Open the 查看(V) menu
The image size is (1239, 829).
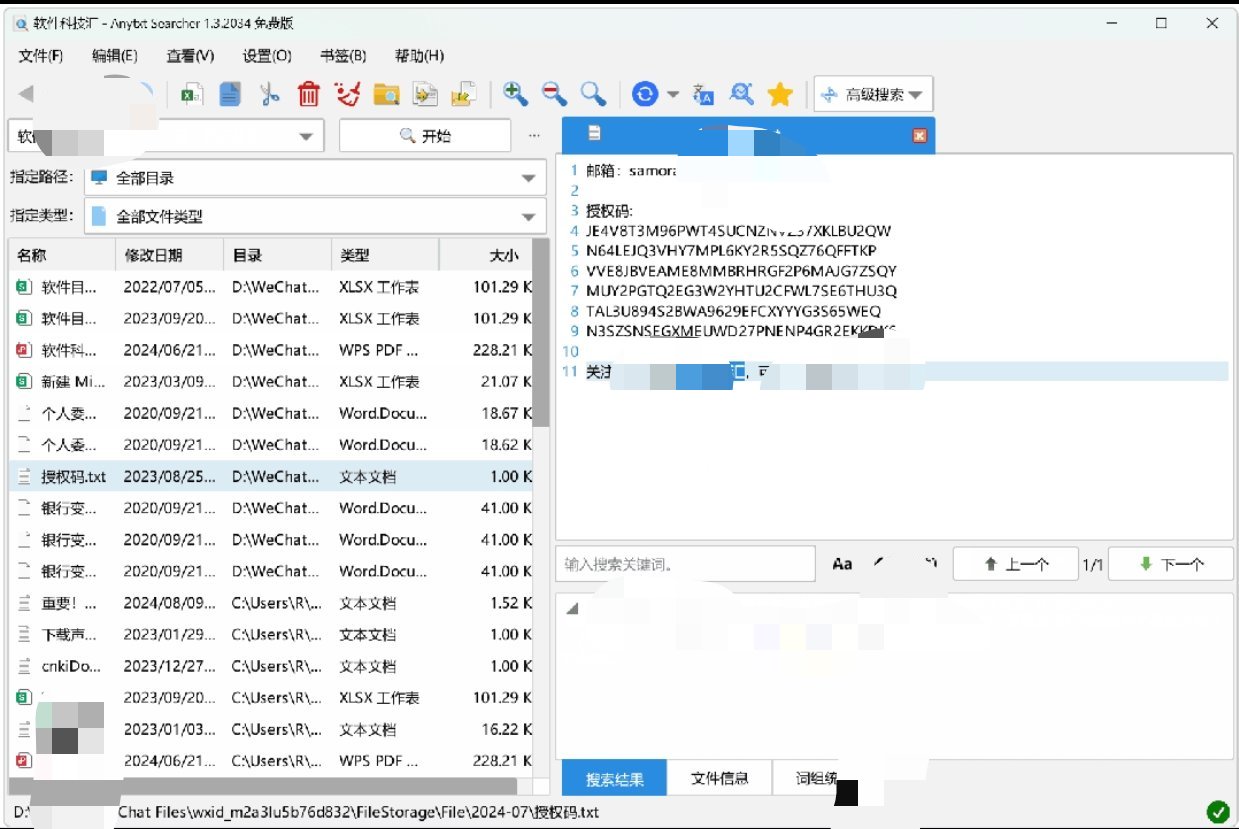(190, 56)
